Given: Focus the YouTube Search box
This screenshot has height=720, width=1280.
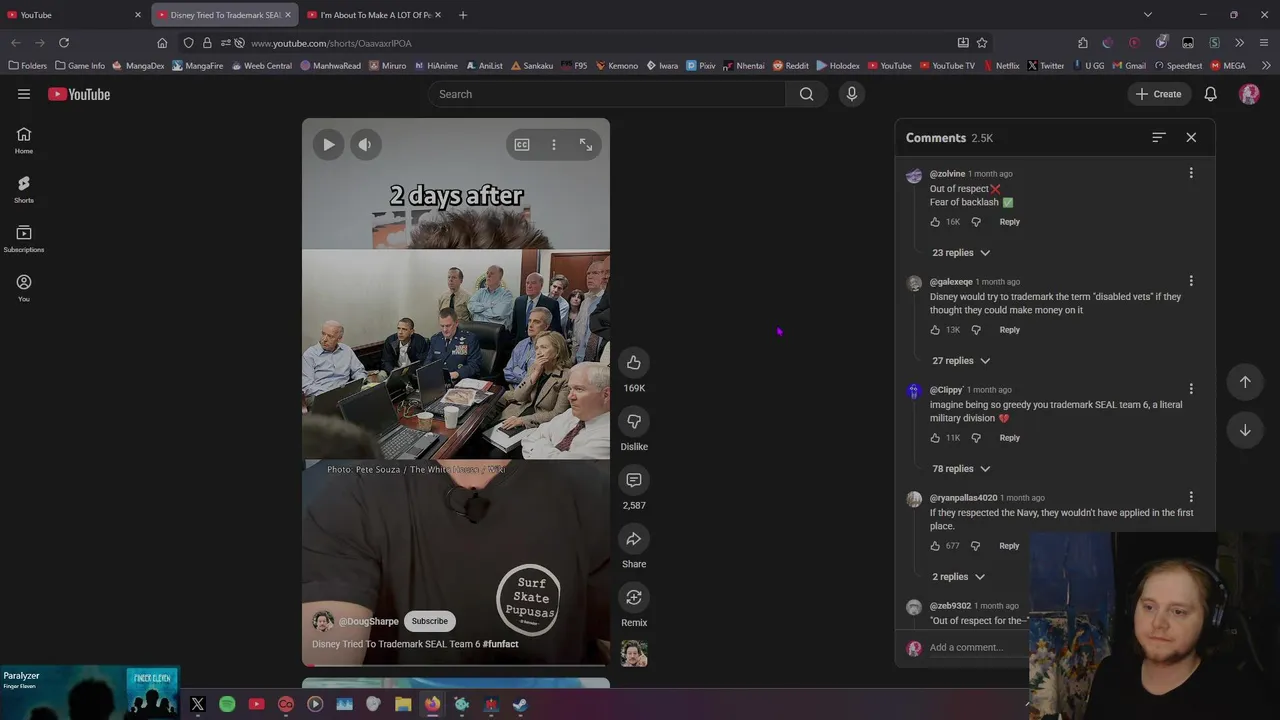Looking at the screenshot, I should pos(606,94).
